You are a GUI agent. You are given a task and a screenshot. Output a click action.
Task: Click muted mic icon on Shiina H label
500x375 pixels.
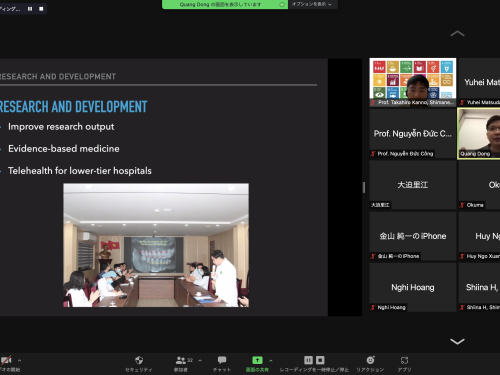point(462,307)
